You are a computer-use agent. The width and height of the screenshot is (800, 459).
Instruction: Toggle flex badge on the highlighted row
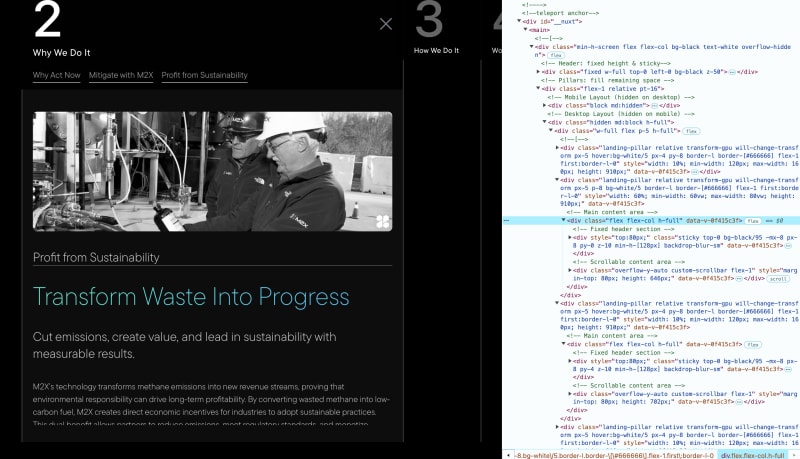click(753, 221)
